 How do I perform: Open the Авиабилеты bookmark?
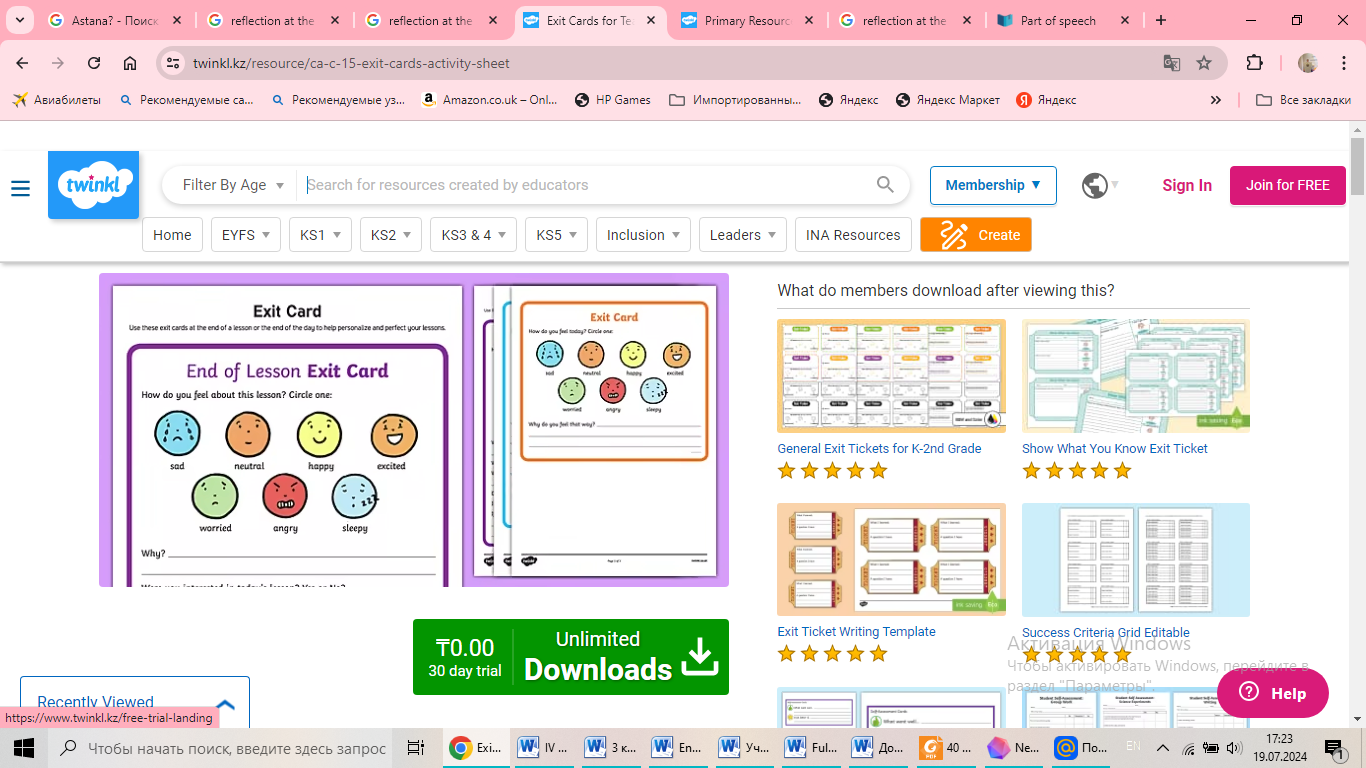57,100
